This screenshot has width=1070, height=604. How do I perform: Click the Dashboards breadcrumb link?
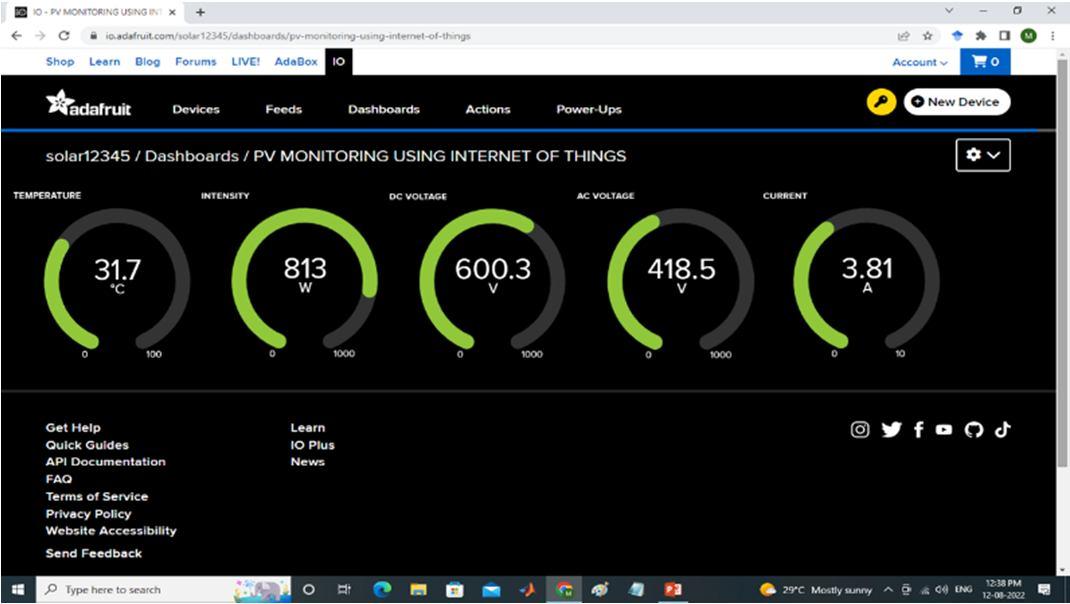(x=192, y=156)
